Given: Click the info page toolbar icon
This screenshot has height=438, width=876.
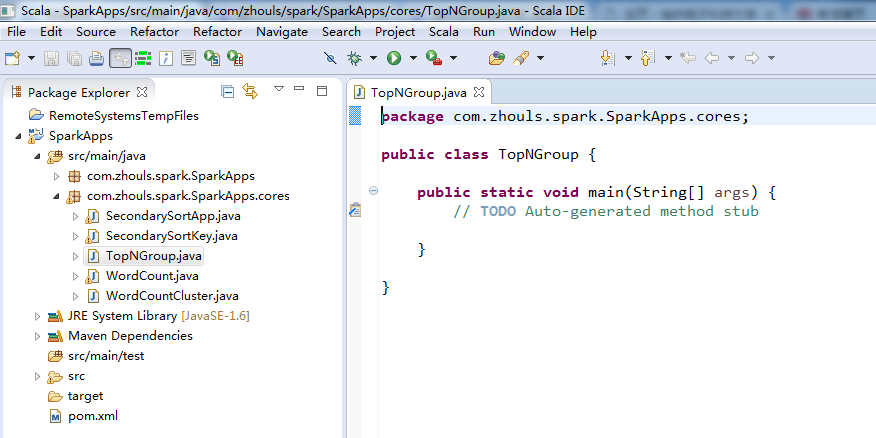Looking at the screenshot, I should pyautogui.click(x=166, y=58).
